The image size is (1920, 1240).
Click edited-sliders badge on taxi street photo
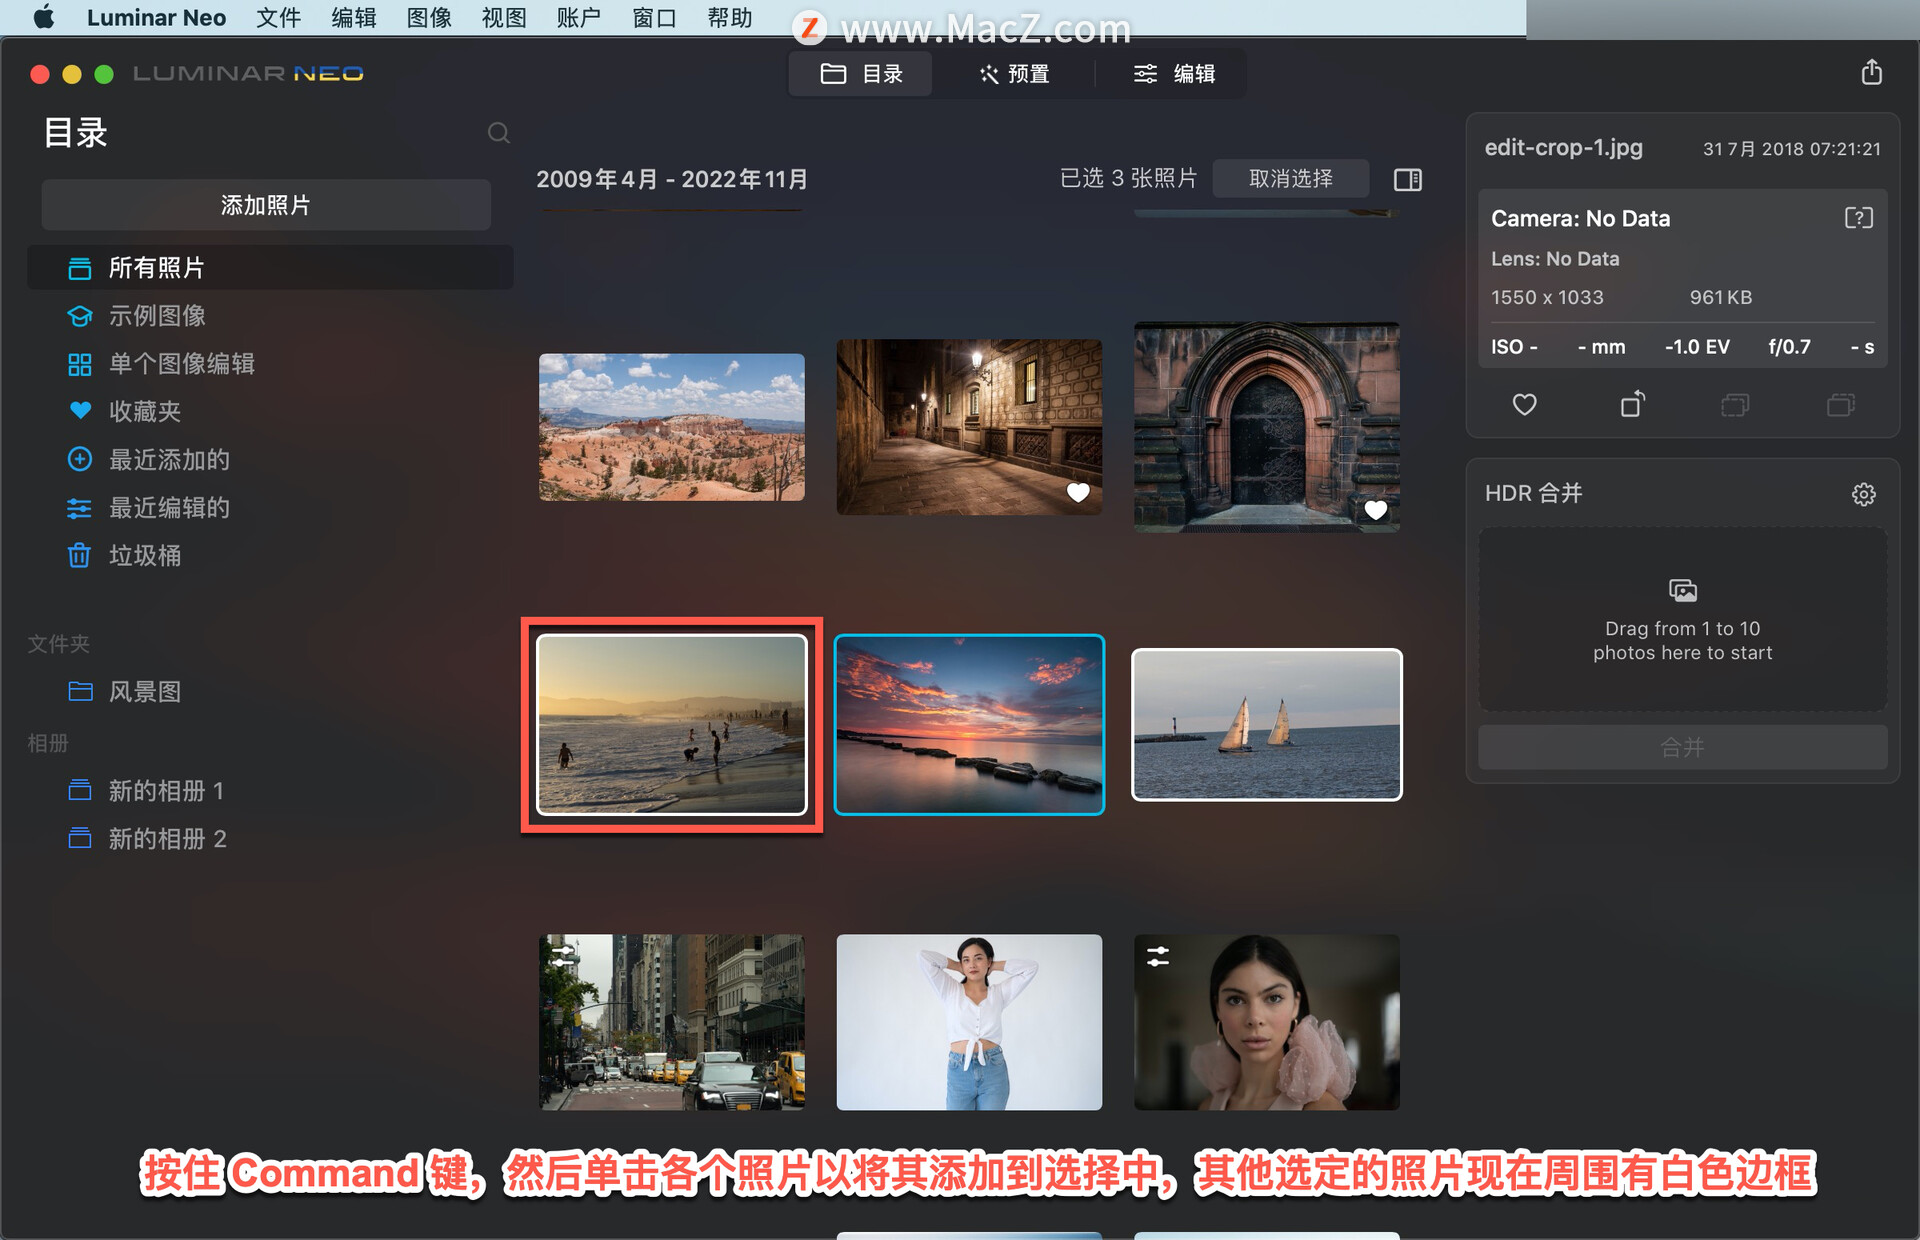point(563,955)
